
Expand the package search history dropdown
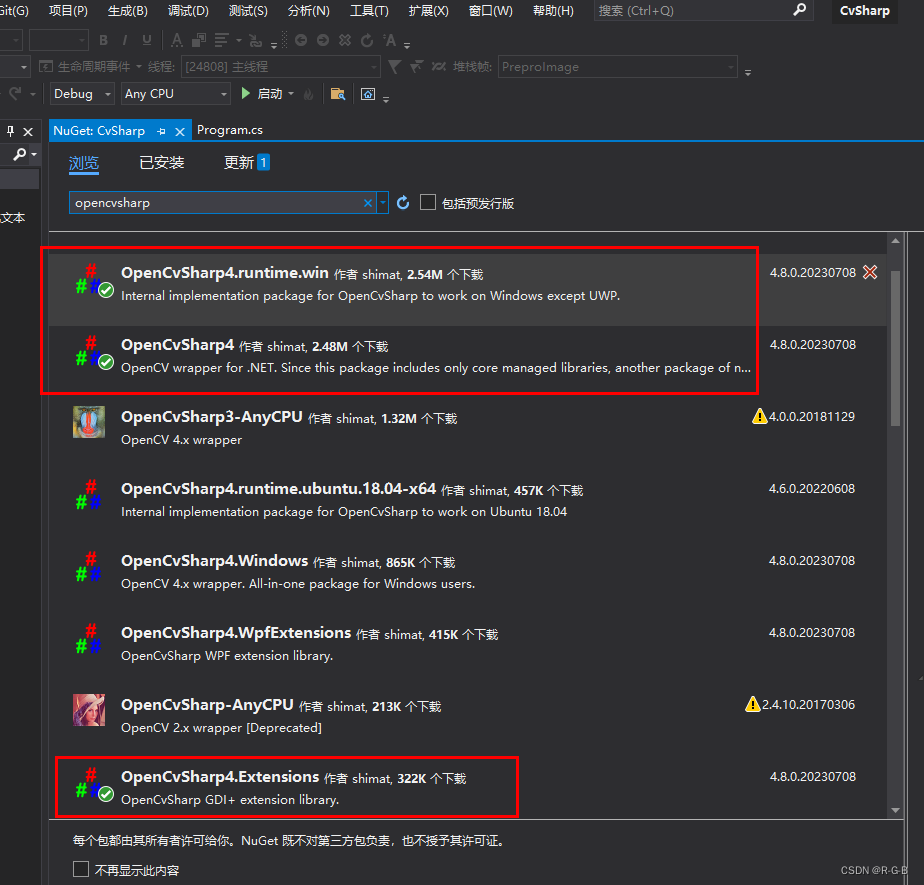tap(383, 203)
